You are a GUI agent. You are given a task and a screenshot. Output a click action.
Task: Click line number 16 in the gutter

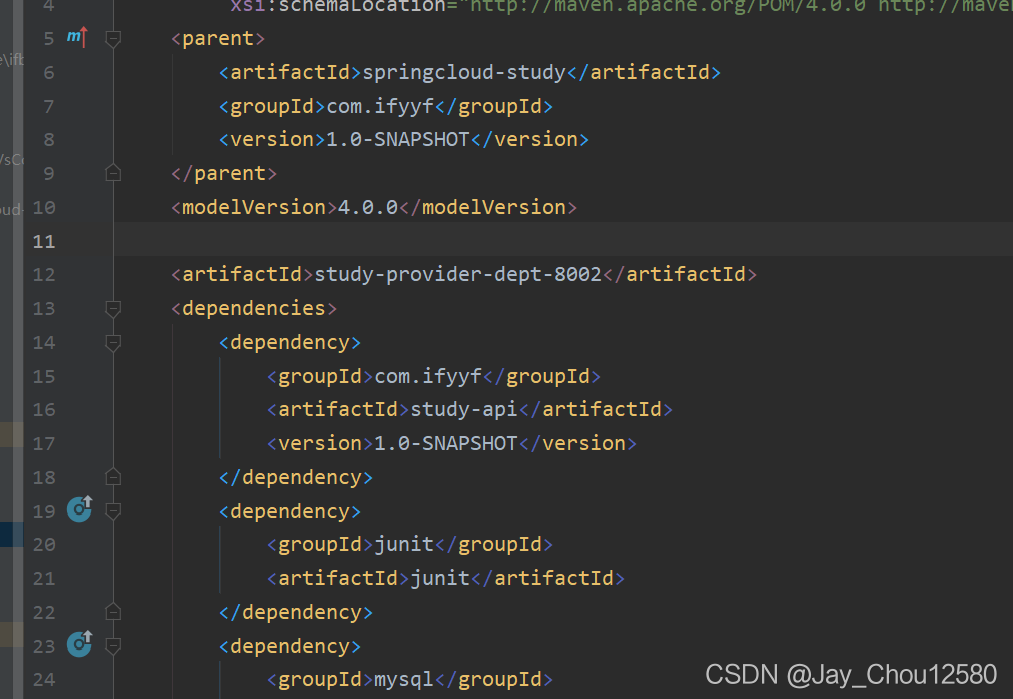pyautogui.click(x=44, y=410)
